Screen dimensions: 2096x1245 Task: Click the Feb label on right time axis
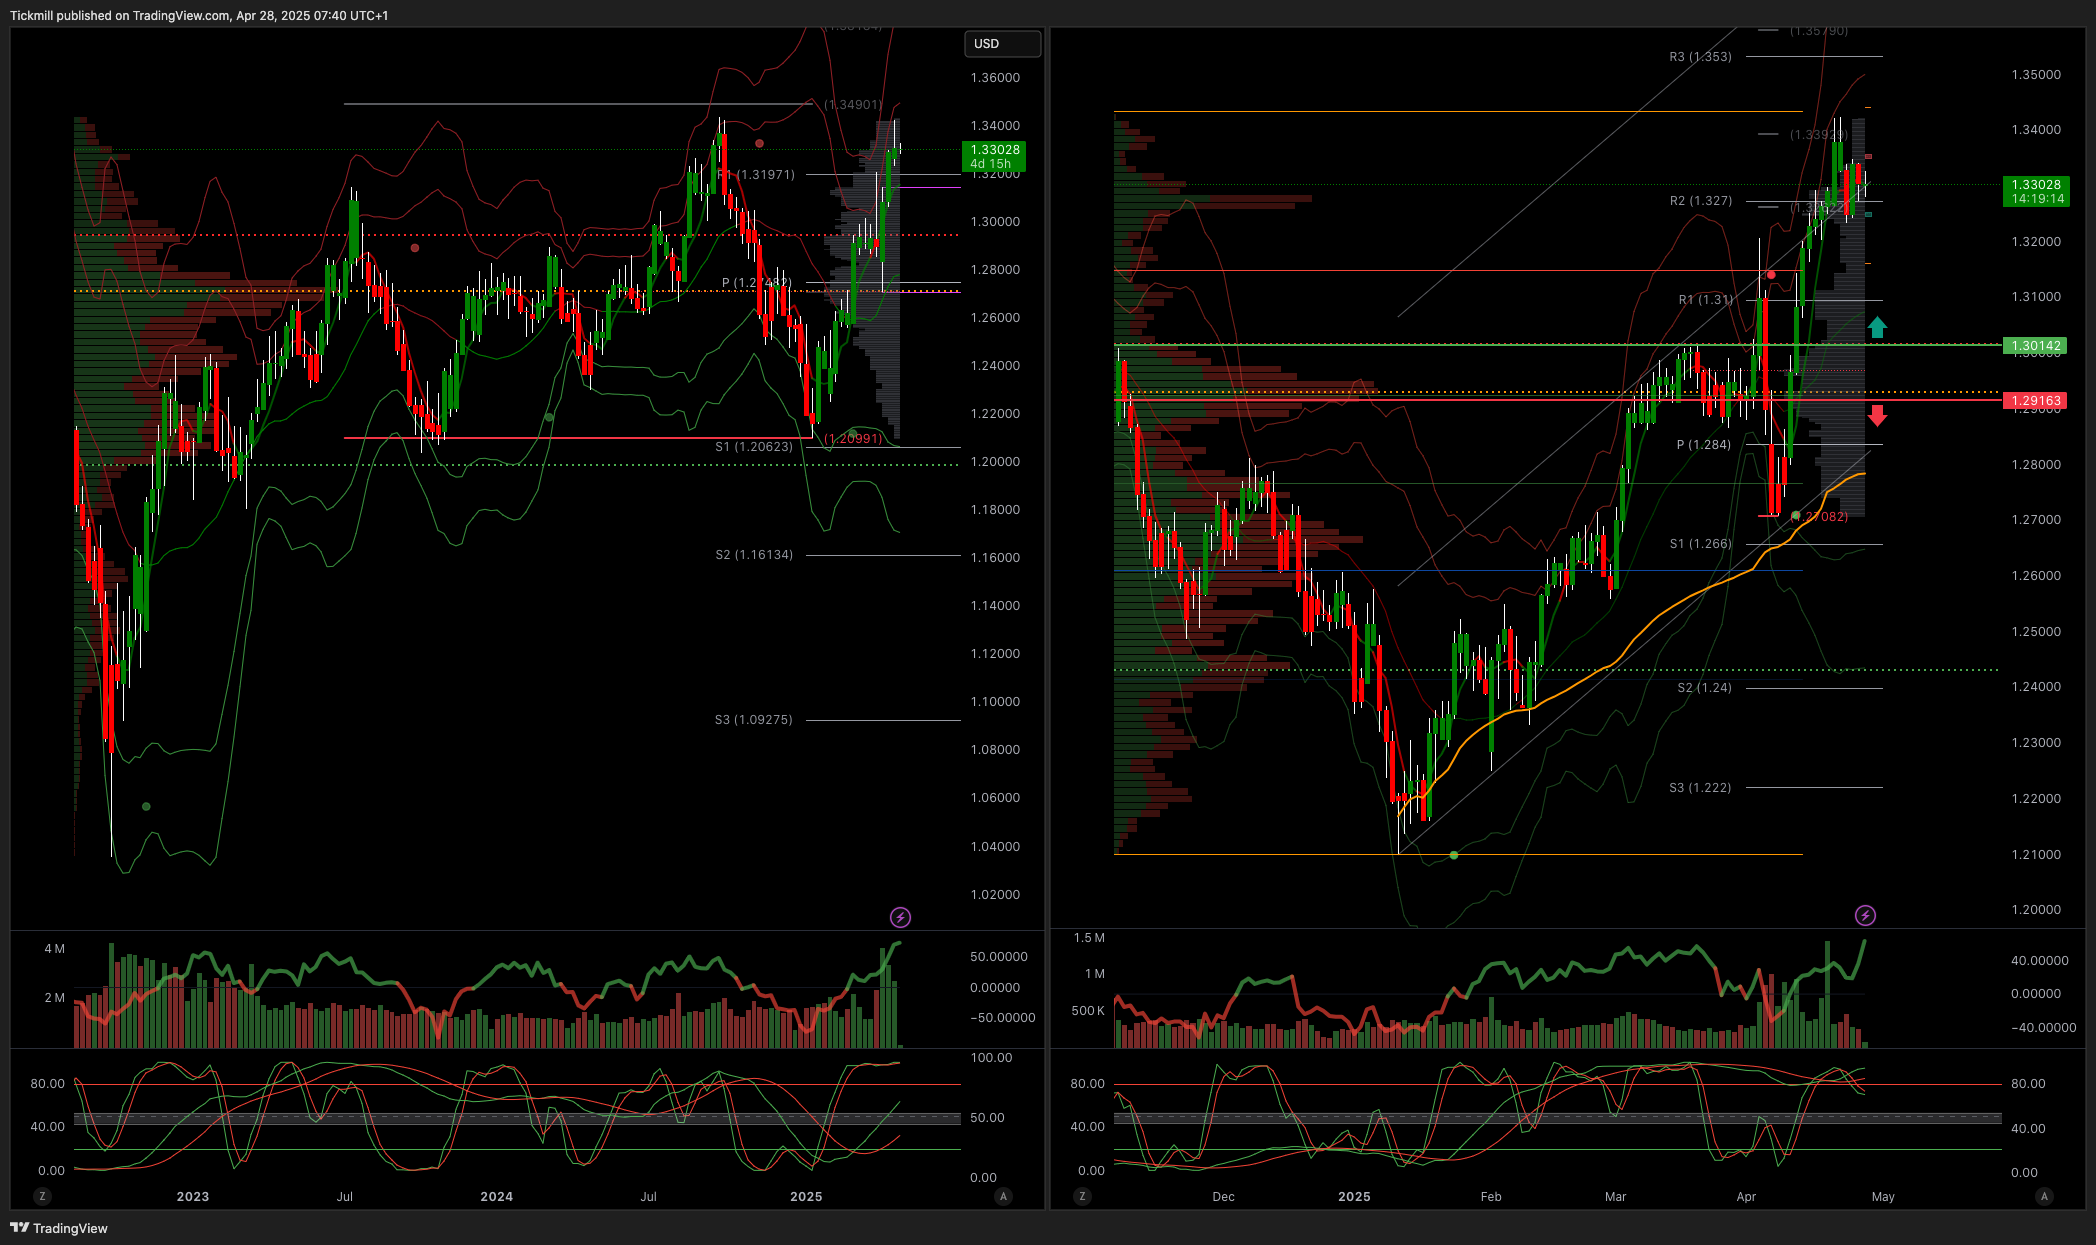pyautogui.click(x=1491, y=1196)
